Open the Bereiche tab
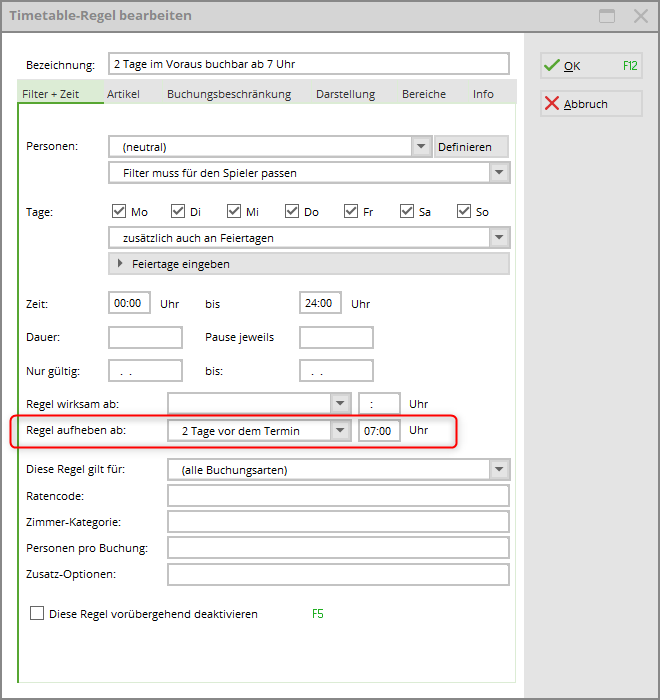 (424, 94)
